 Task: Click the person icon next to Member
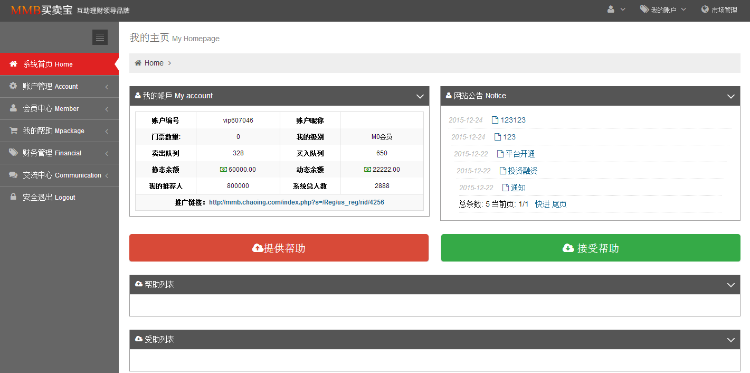(13, 108)
